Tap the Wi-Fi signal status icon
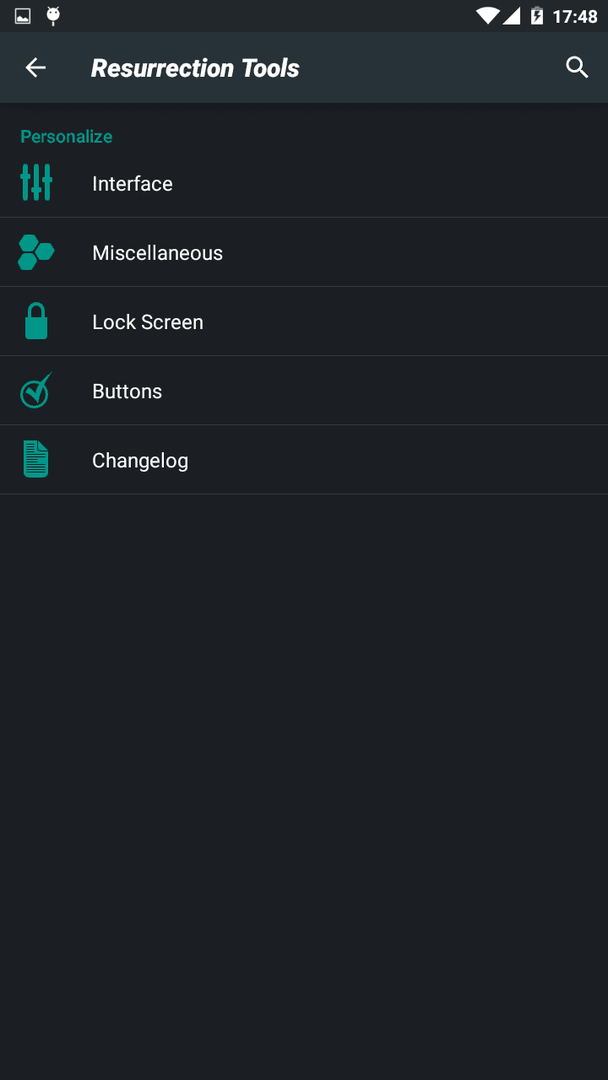608x1080 pixels. pos(488,16)
